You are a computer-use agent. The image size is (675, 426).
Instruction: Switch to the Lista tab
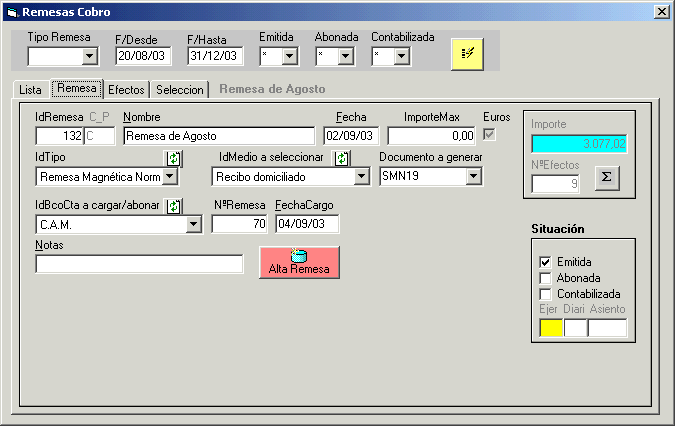click(x=30, y=89)
